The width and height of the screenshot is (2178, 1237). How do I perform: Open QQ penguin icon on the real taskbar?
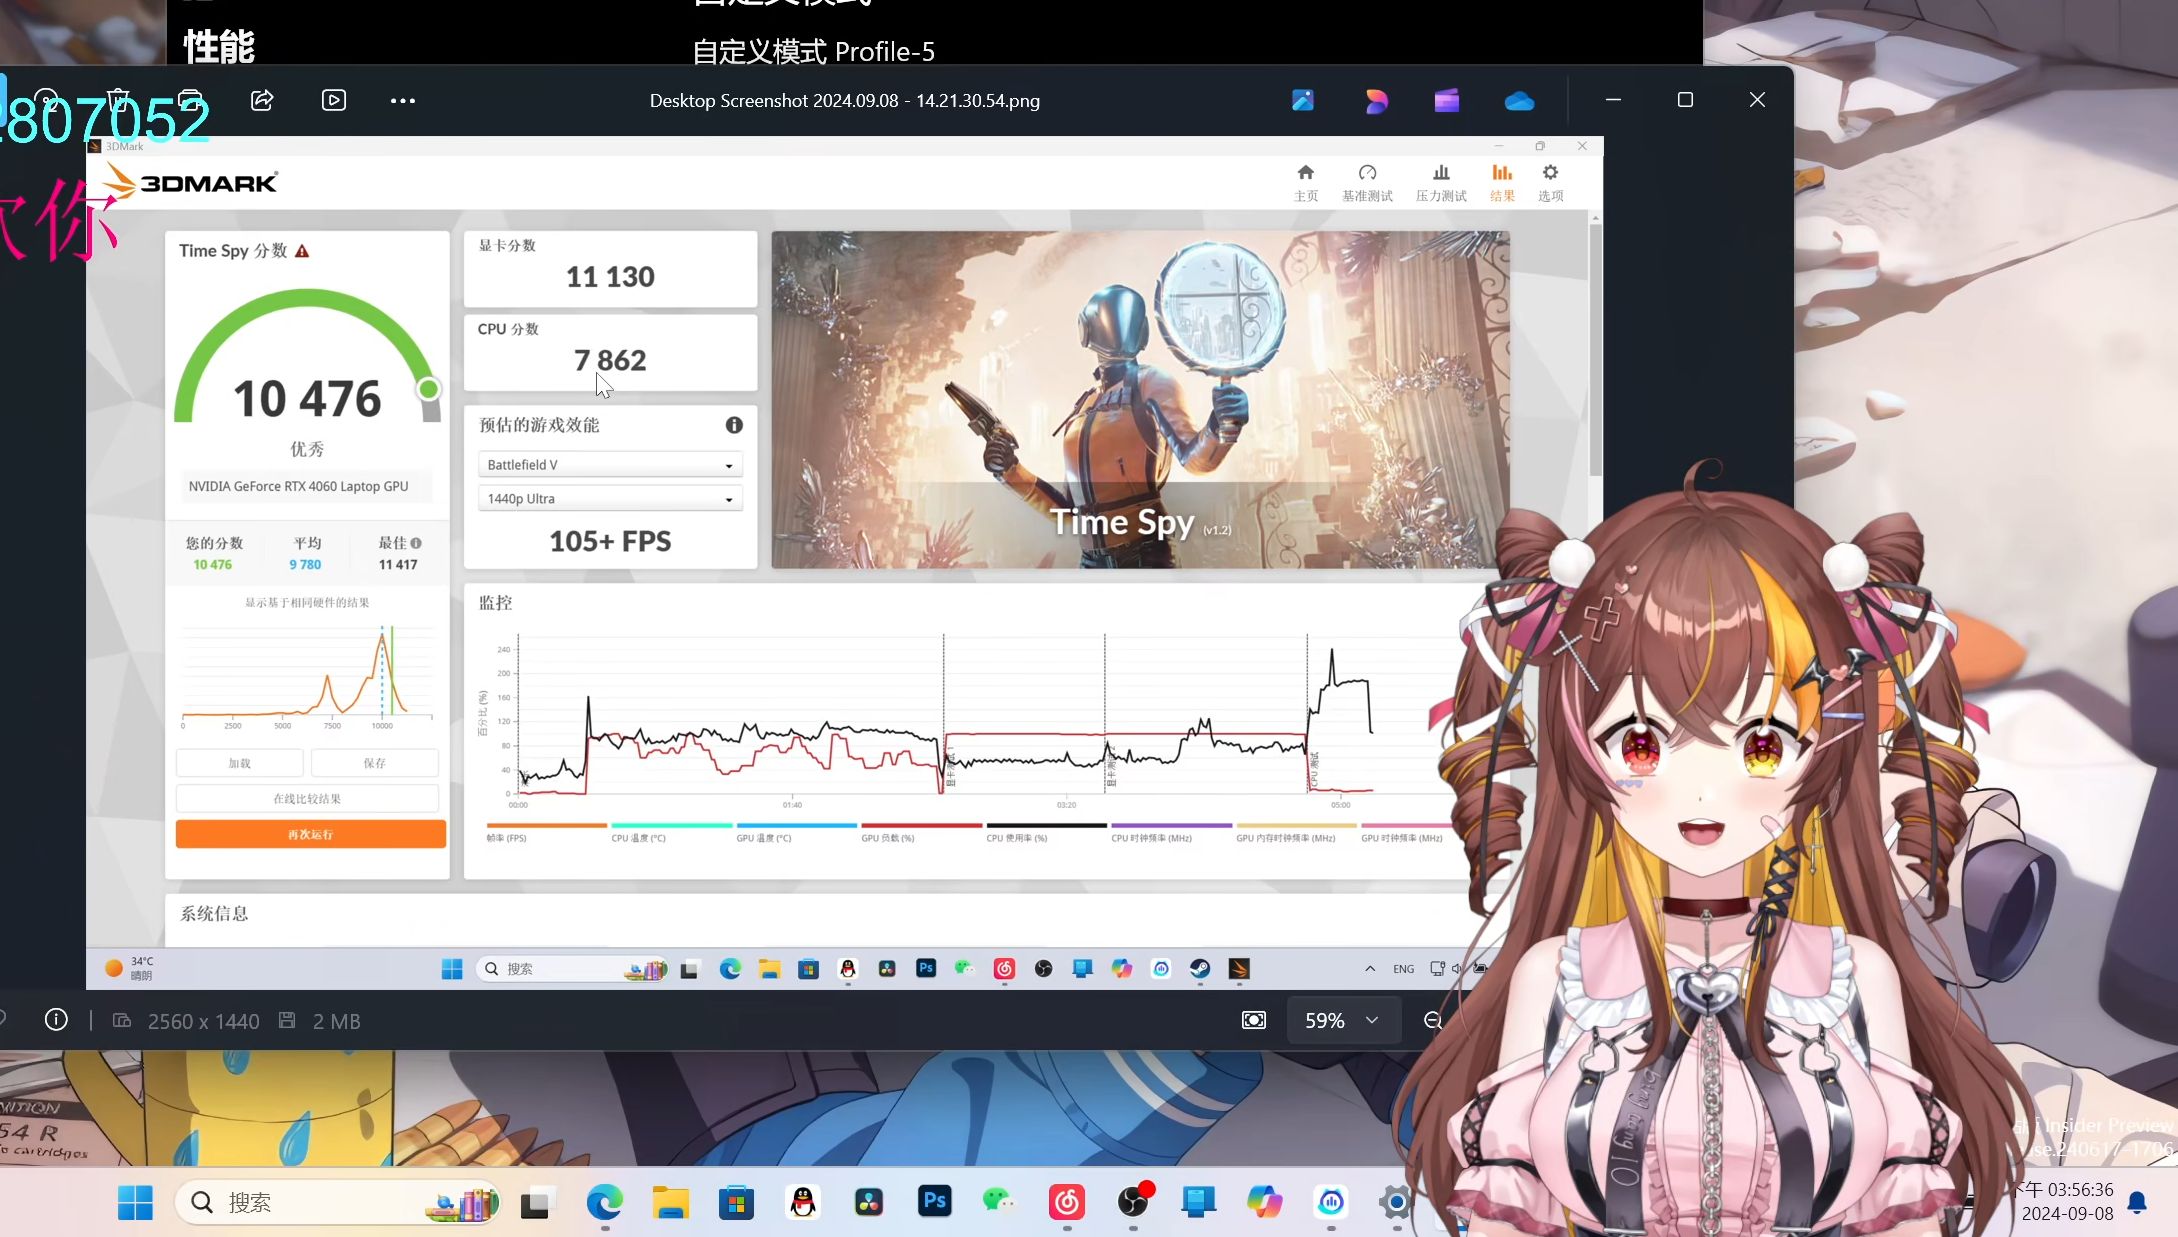pyautogui.click(x=802, y=1202)
